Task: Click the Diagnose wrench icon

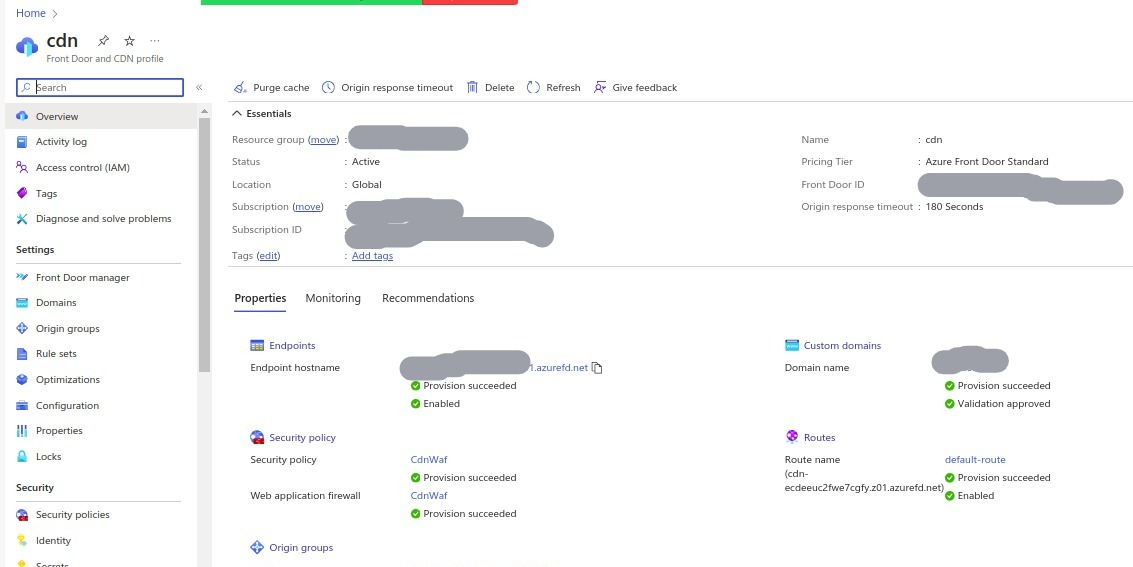Action: pos(22,219)
